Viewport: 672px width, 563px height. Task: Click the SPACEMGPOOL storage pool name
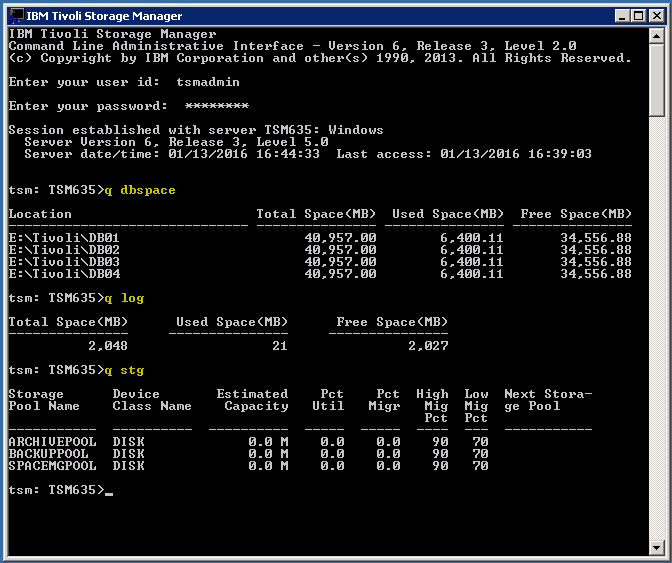pyautogui.click(x=52, y=465)
